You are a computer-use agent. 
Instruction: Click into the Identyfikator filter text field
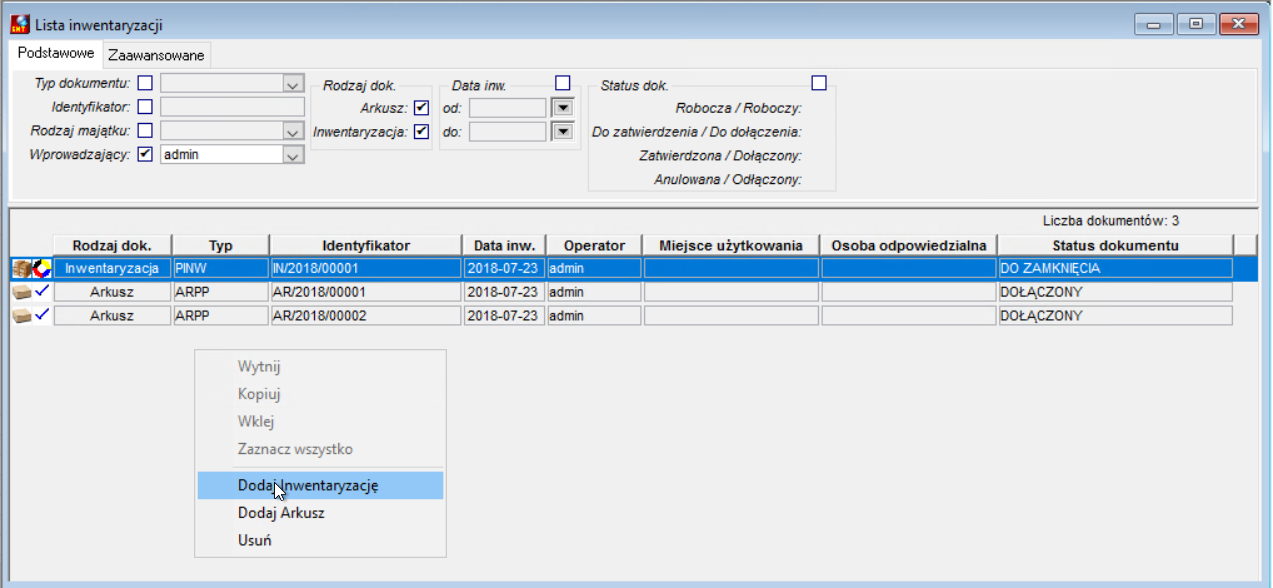[x=232, y=107]
